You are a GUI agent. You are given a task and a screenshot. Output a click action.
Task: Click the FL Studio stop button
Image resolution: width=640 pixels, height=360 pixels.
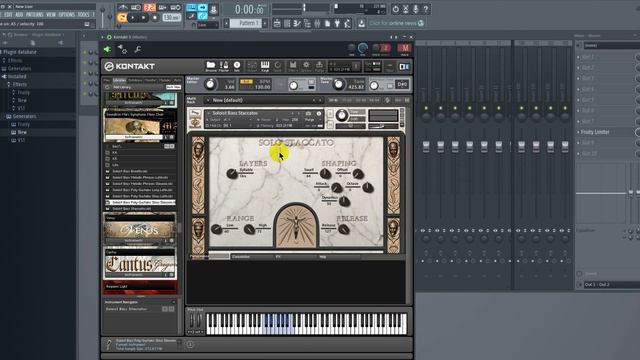143,18
